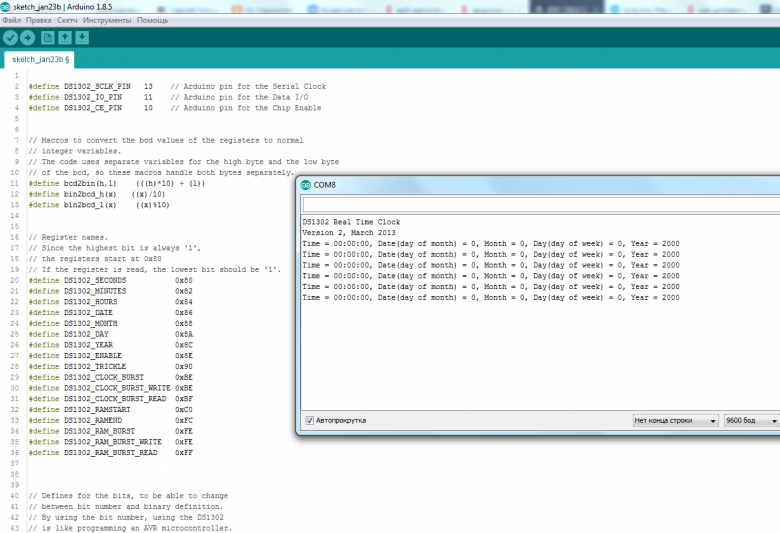This screenshot has height=533, width=780.
Task: Click the DS1302_RAM_BURST_WRITE line
Action: (x=110, y=442)
